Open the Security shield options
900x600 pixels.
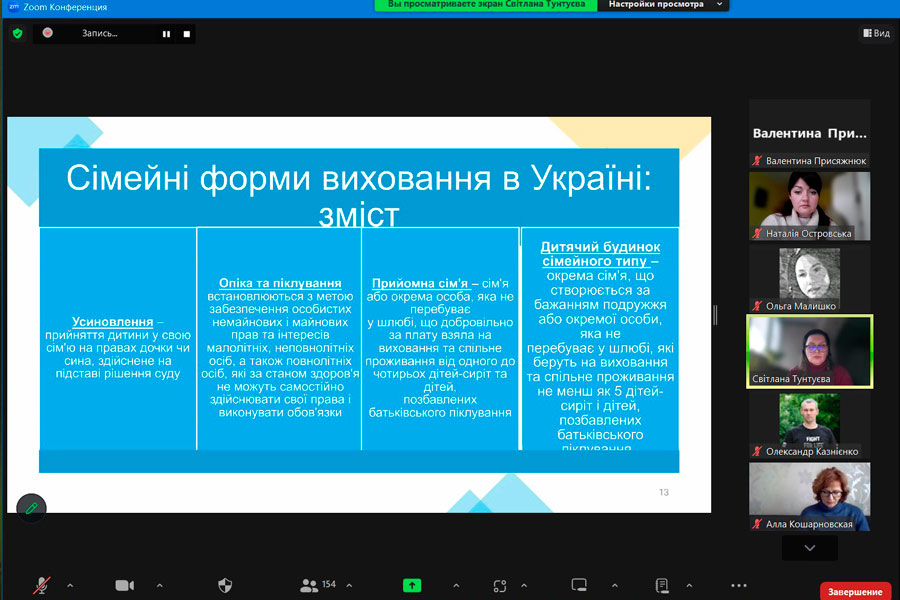225,585
